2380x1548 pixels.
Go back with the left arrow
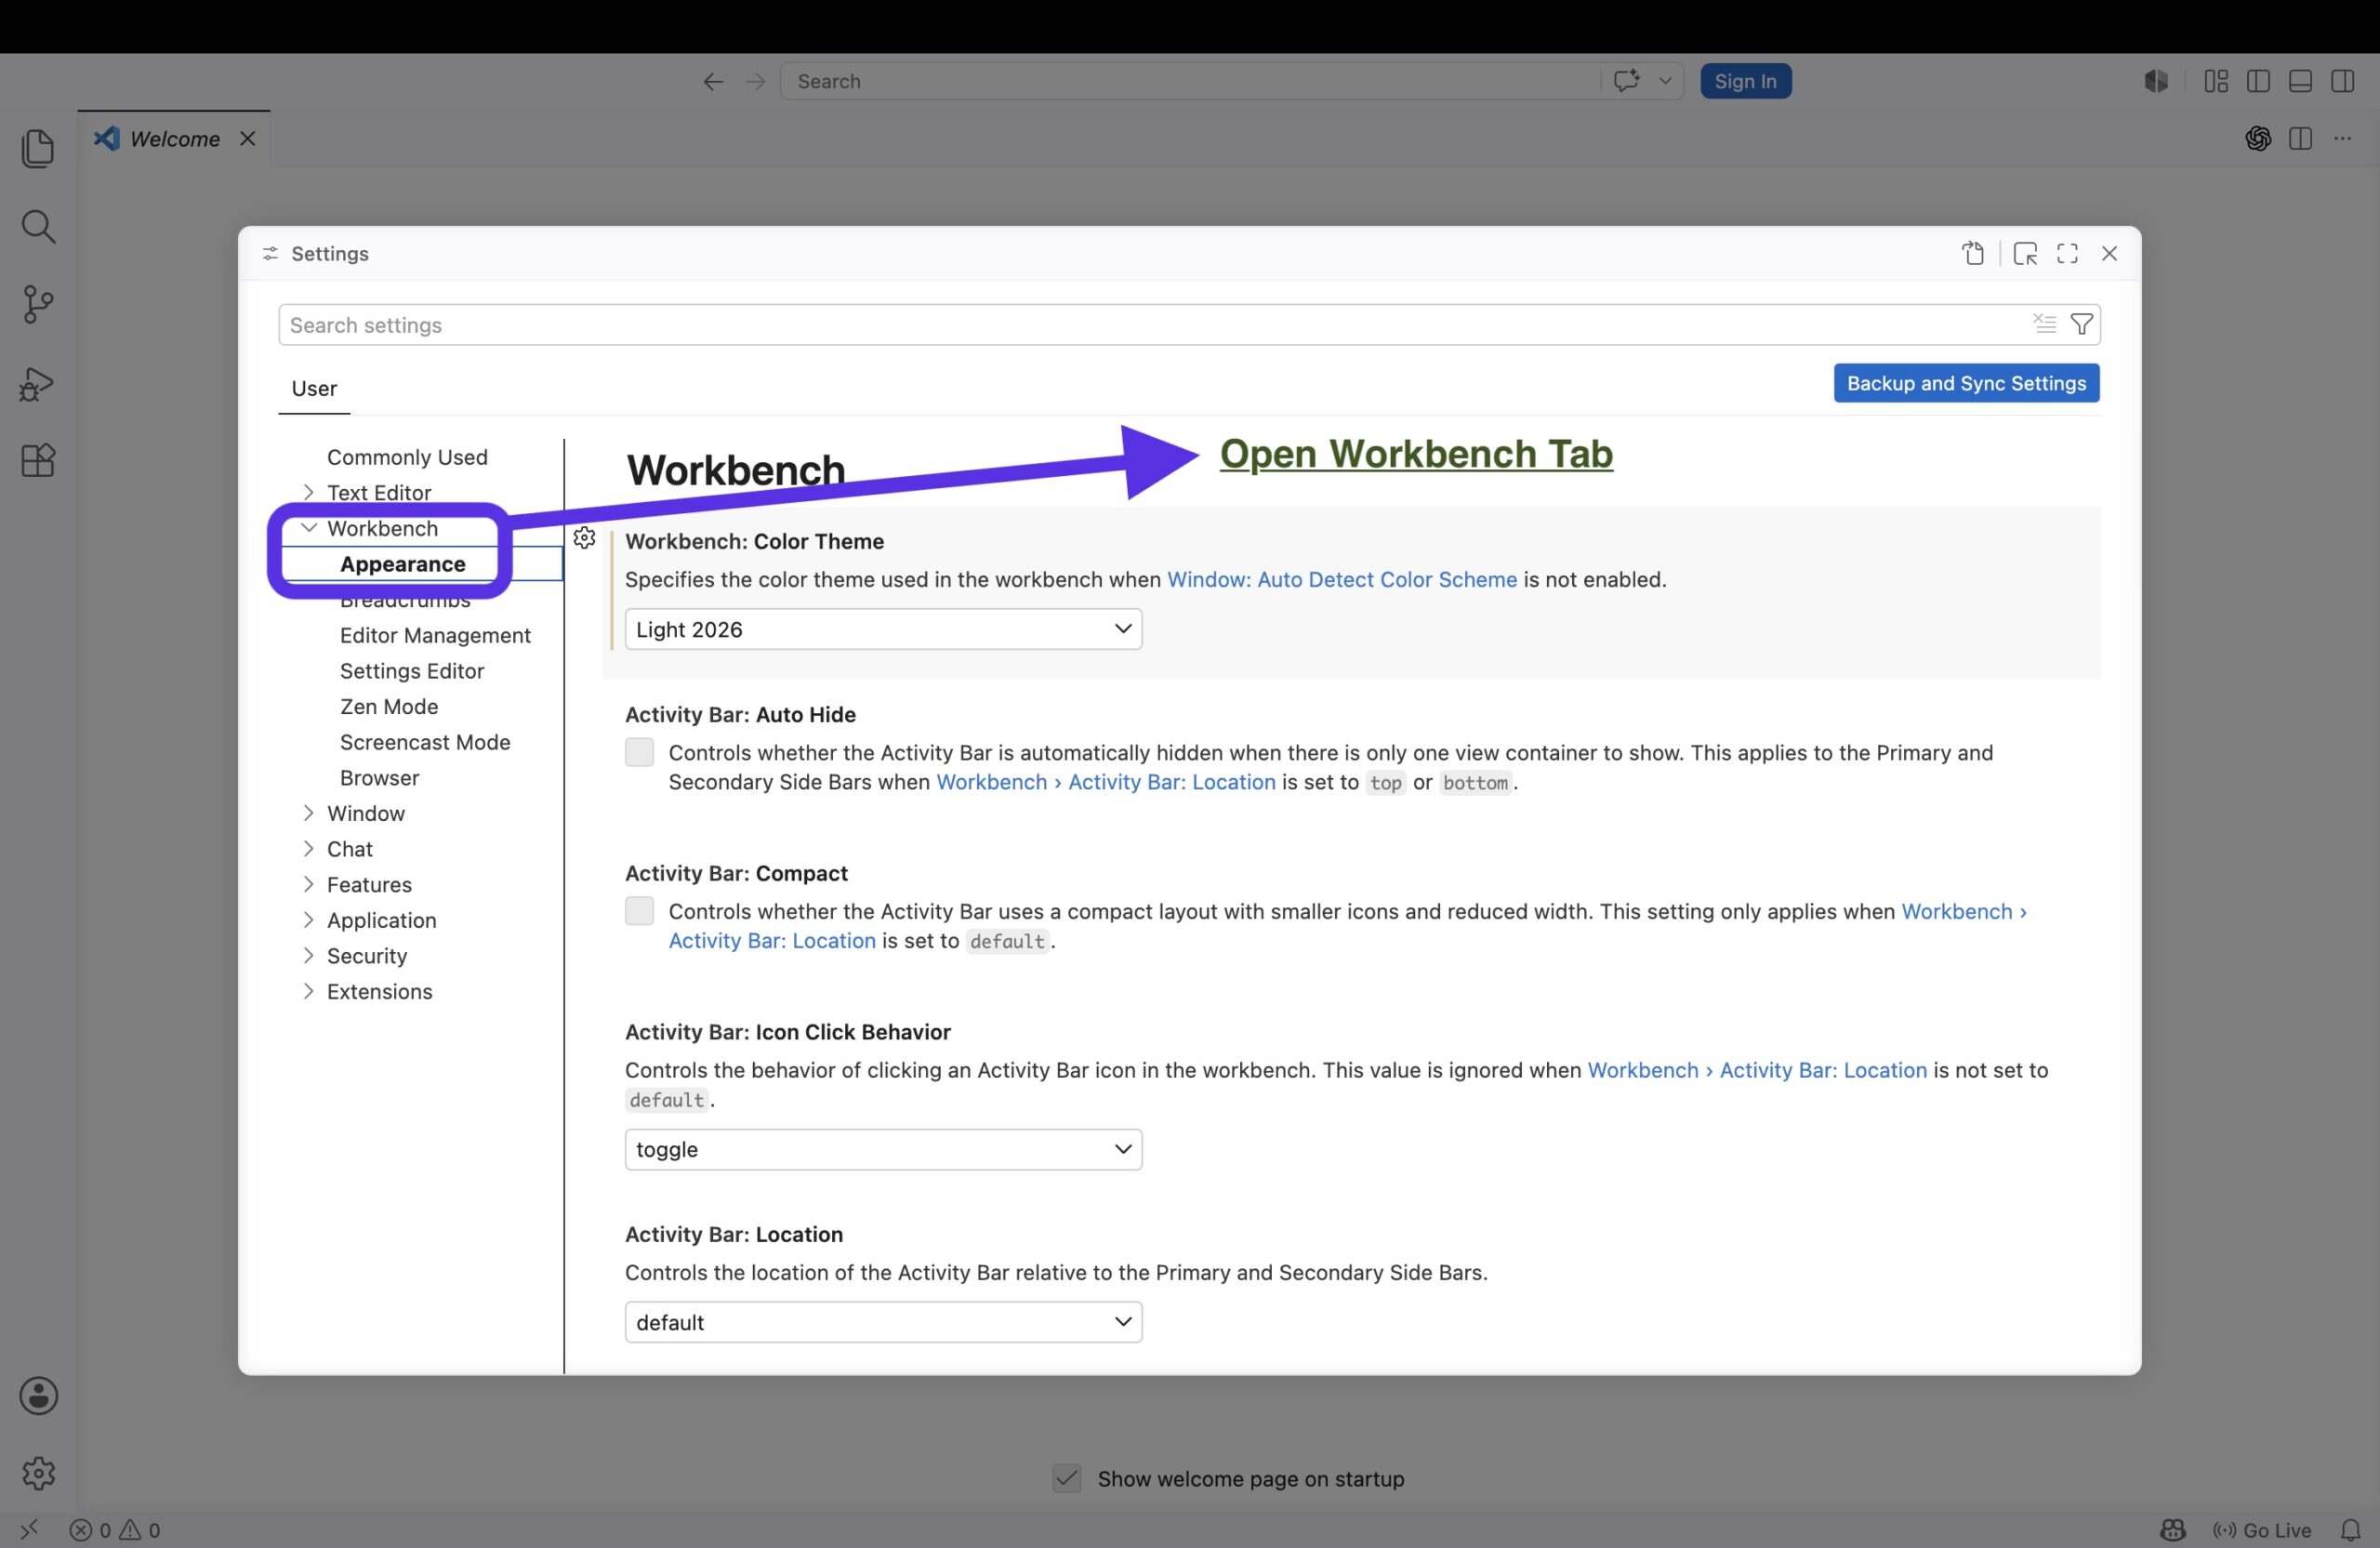point(713,82)
